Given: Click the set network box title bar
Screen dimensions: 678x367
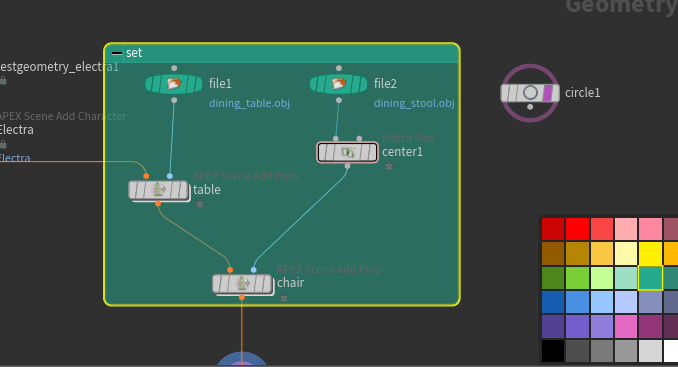Looking at the screenshot, I should click(x=282, y=53).
